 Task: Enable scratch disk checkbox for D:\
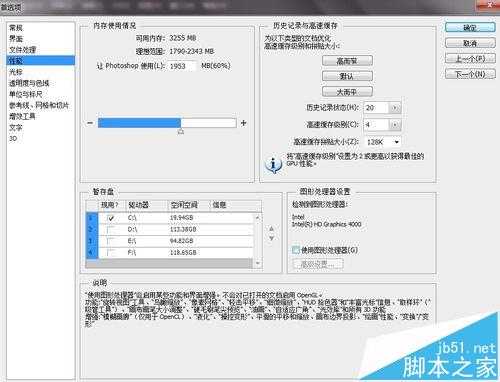pyautogui.click(x=111, y=229)
